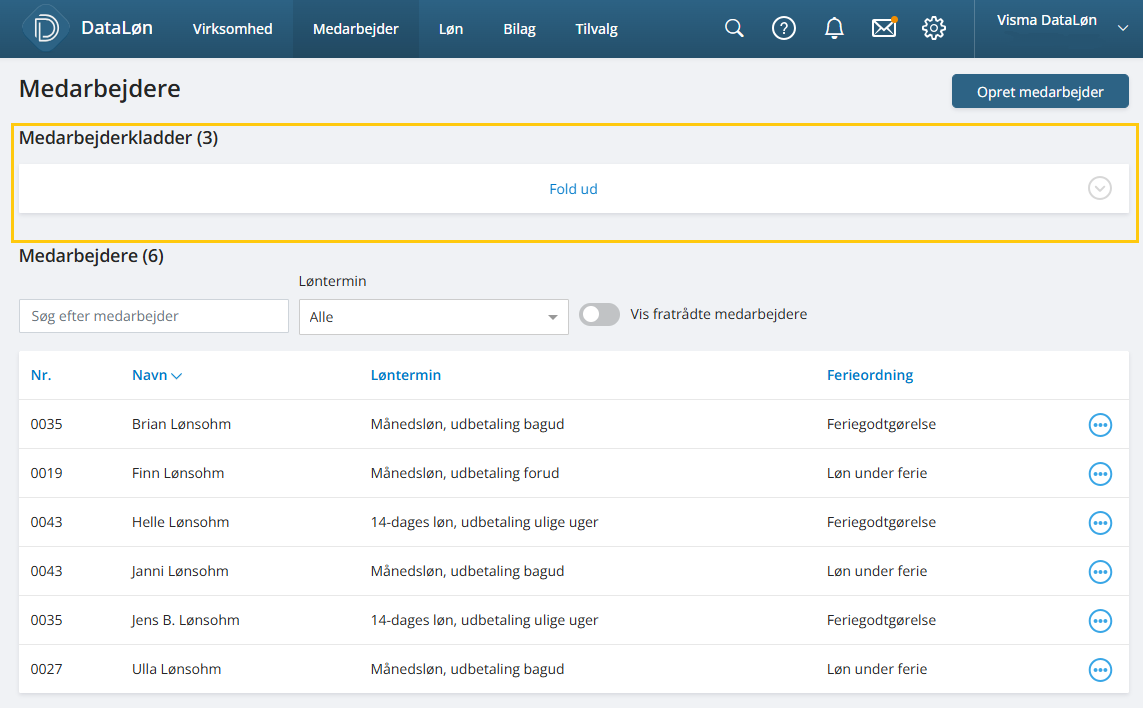1143x708 pixels.
Task: Click the DataLøn logo
Action: (x=47, y=28)
